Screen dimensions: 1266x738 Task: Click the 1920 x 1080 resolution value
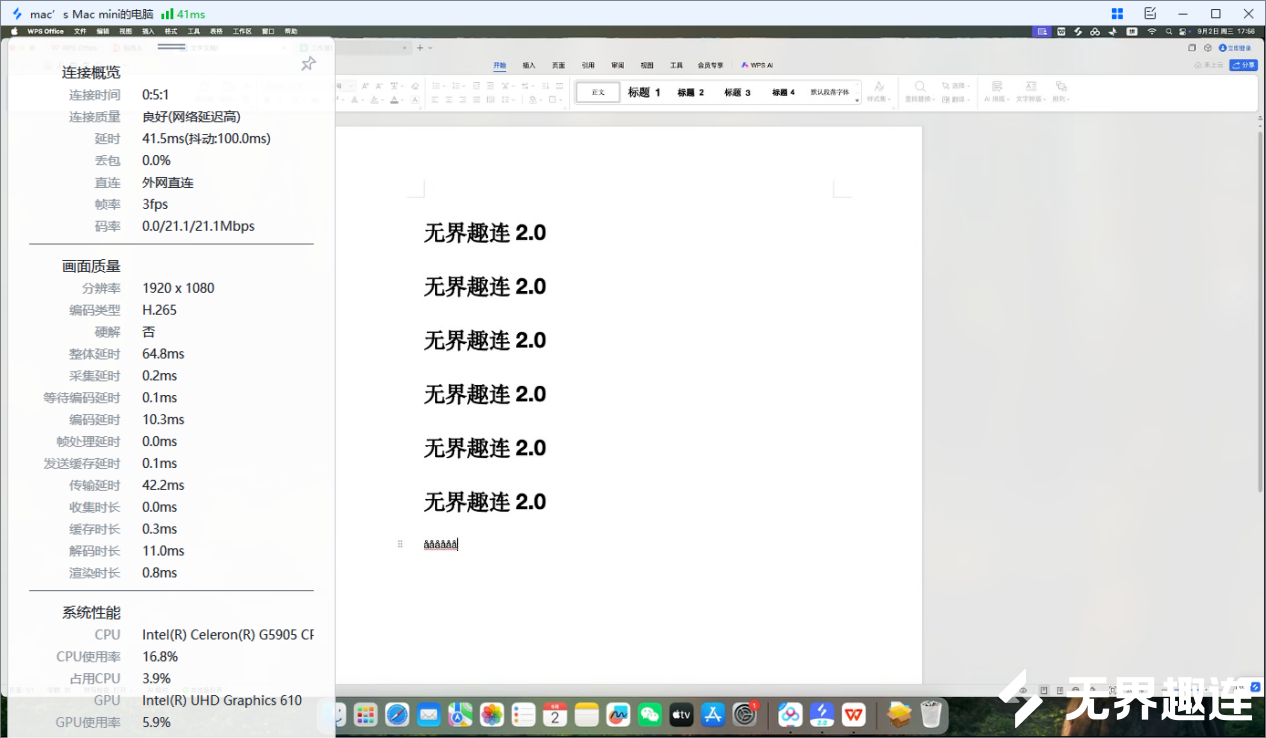coord(178,288)
